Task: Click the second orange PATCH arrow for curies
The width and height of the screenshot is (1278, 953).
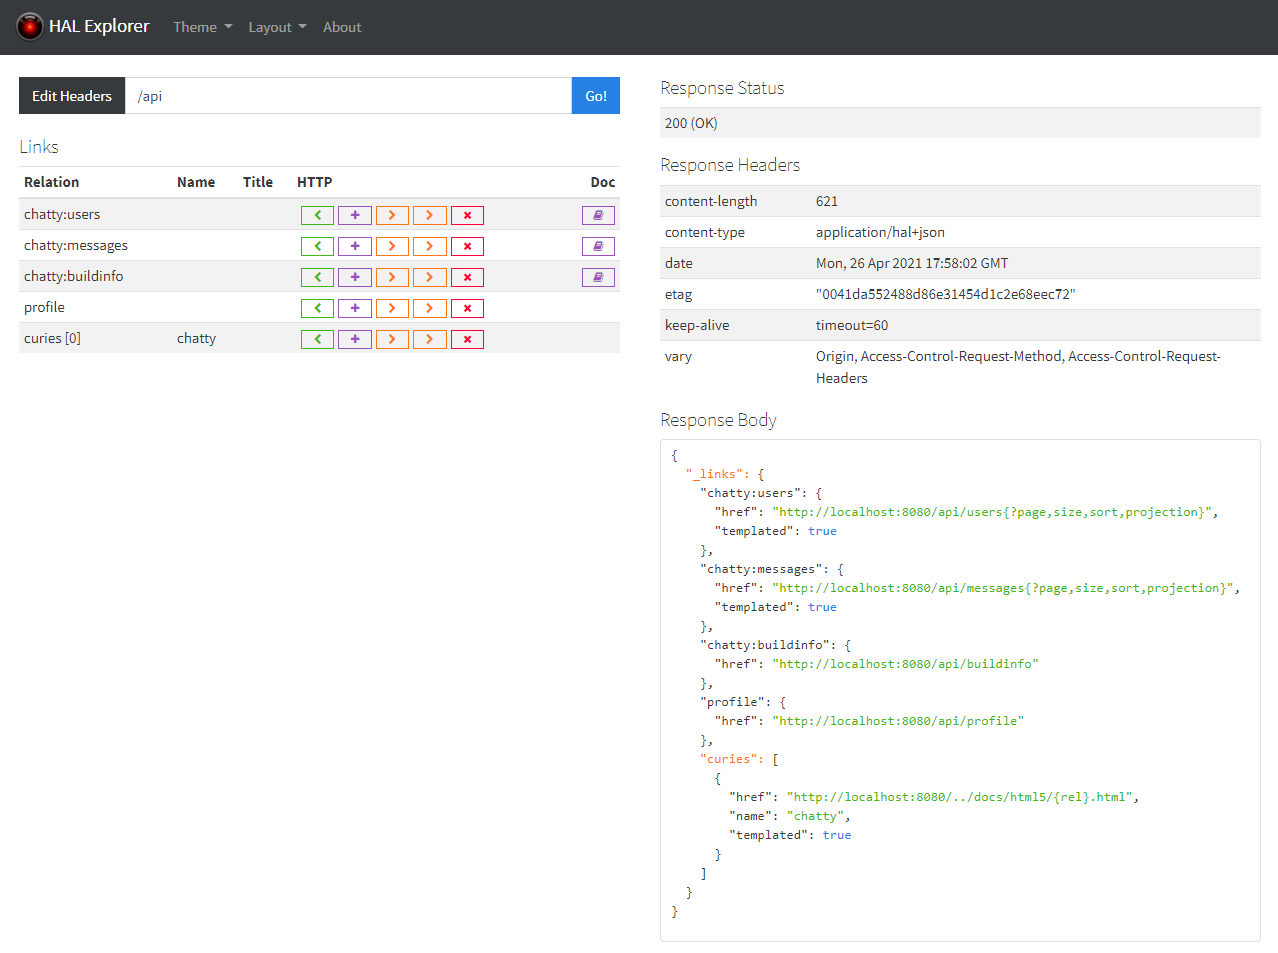Action: (429, 339)
